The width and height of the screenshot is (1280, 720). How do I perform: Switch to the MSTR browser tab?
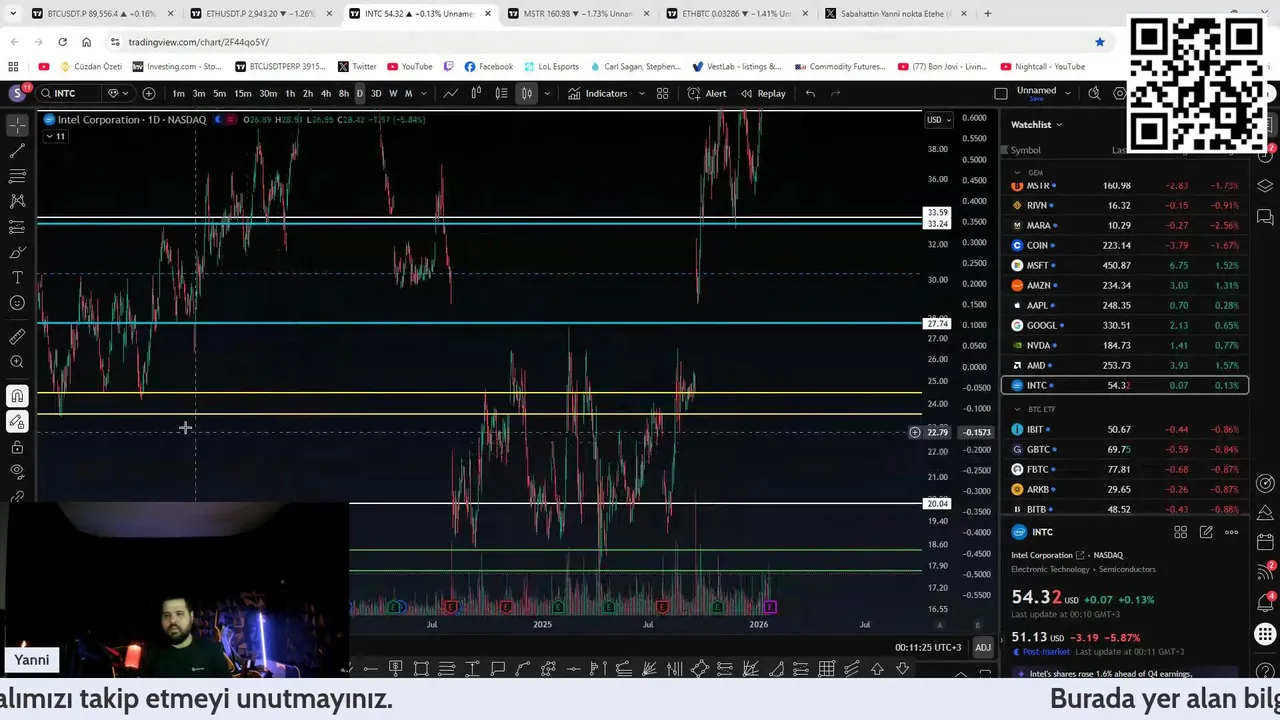579,14
